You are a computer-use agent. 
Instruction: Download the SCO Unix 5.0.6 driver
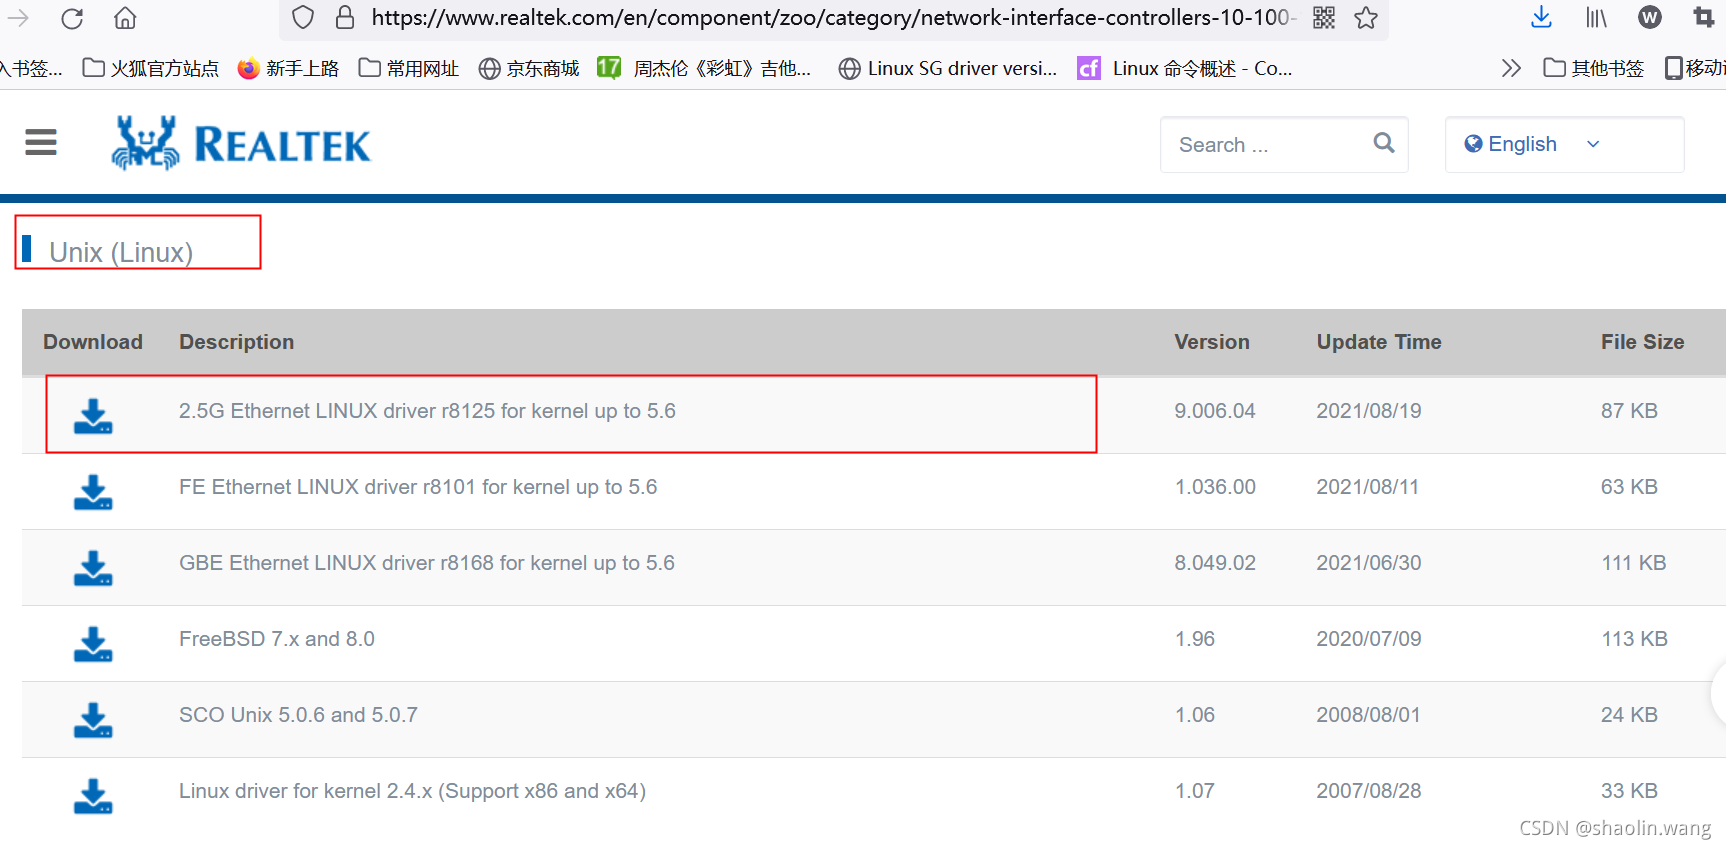coord(93,720)
